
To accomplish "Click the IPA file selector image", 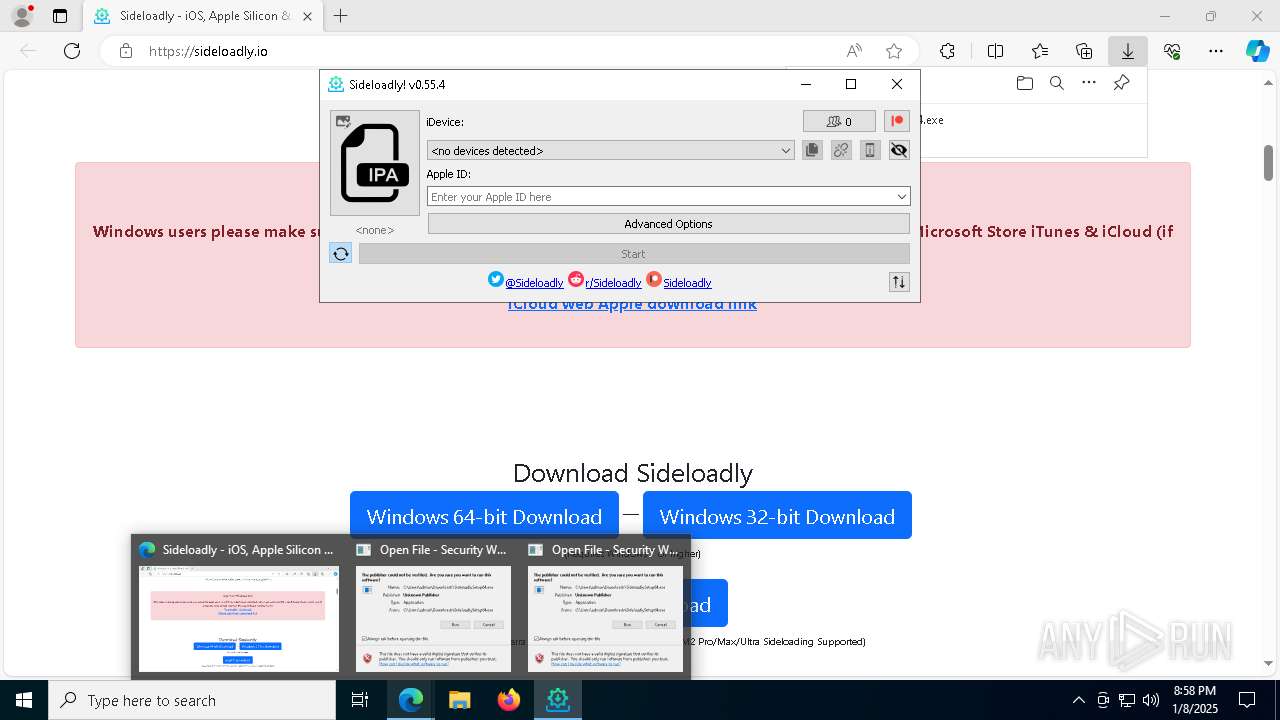I will (x=375, y=163).
